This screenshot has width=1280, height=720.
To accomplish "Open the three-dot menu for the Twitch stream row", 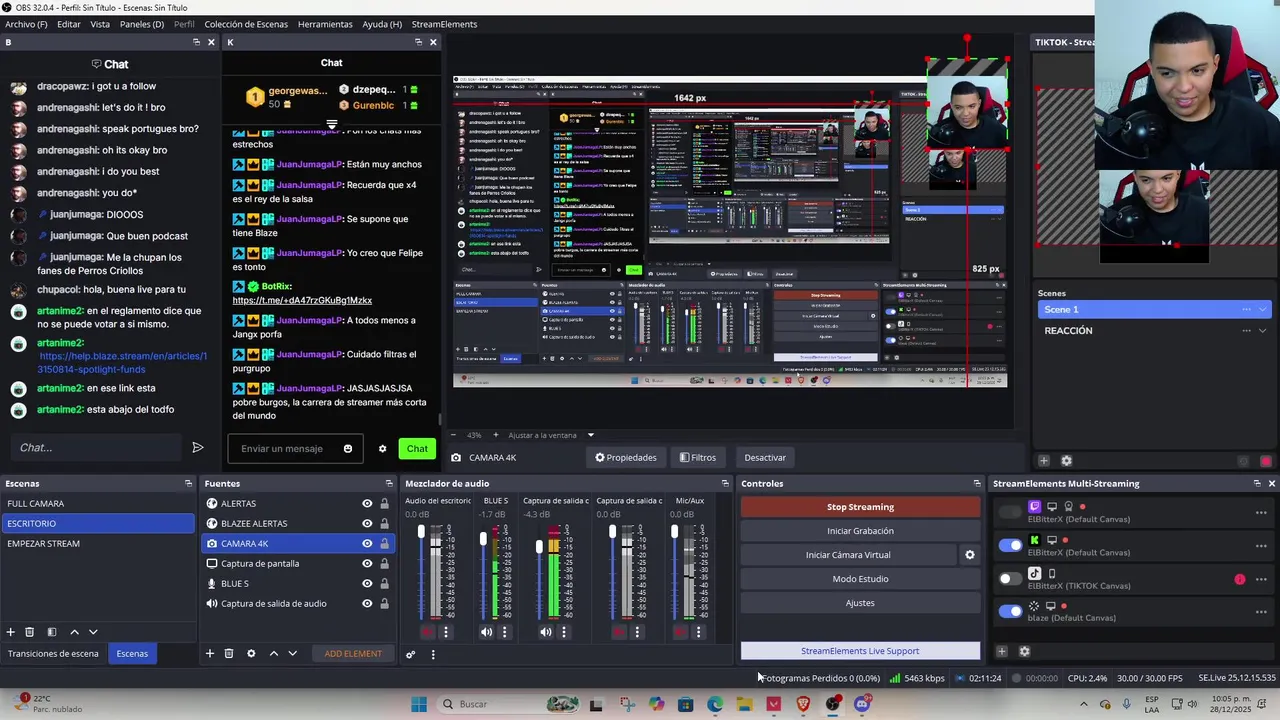I will pyautogui.click(x=1261, y=513).
